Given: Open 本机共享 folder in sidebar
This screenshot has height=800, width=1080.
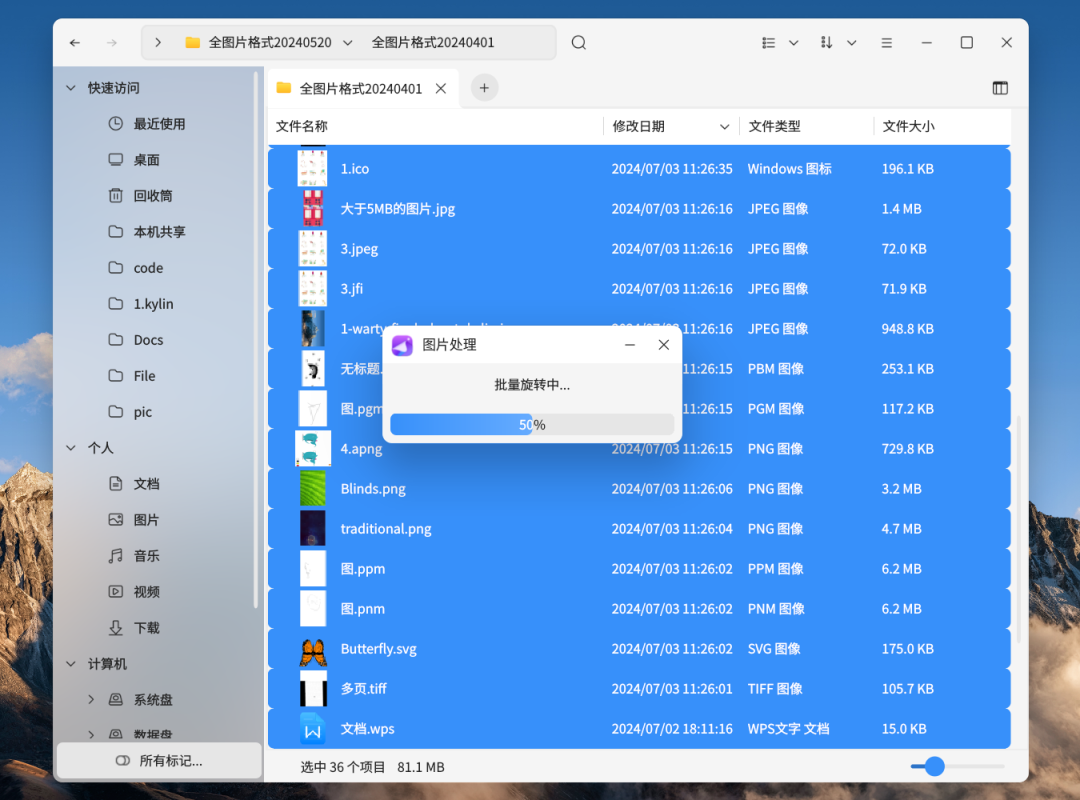Looking at the screenshot, I should (x=159, y=232).
